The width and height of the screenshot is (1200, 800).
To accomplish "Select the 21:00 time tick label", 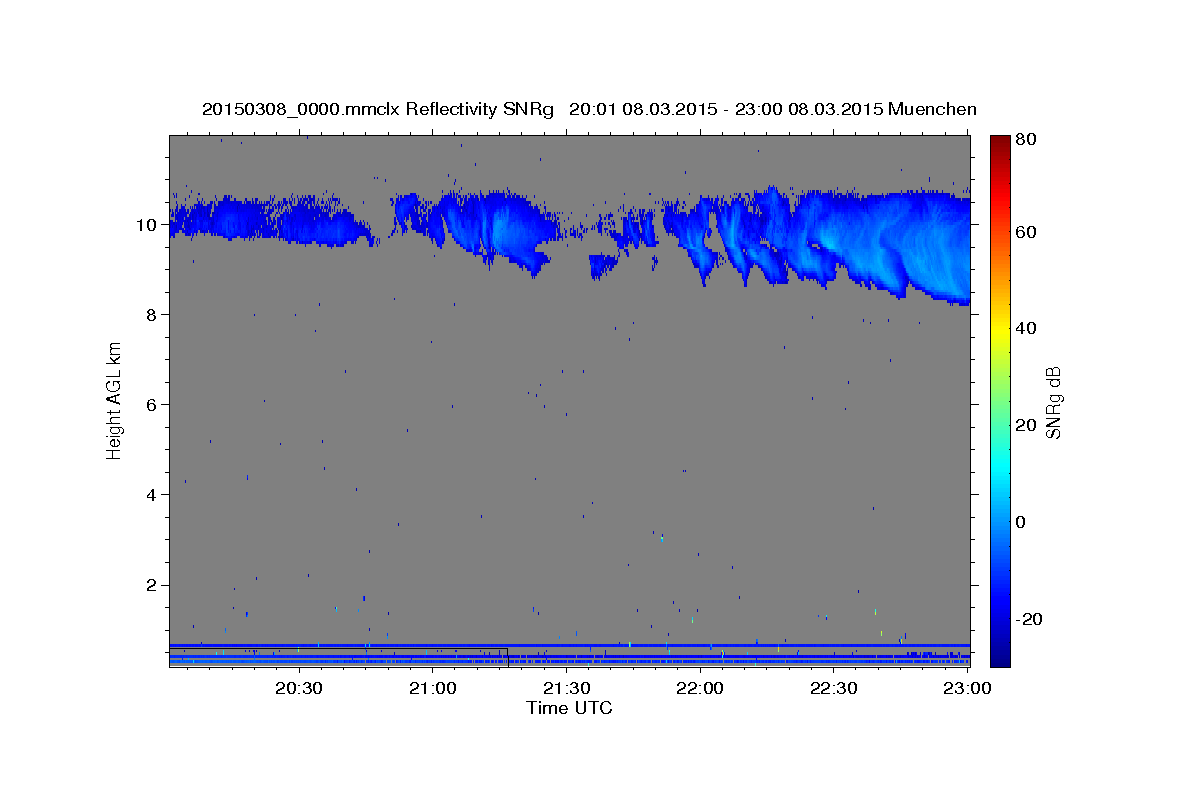I will (x=432, y=688).
